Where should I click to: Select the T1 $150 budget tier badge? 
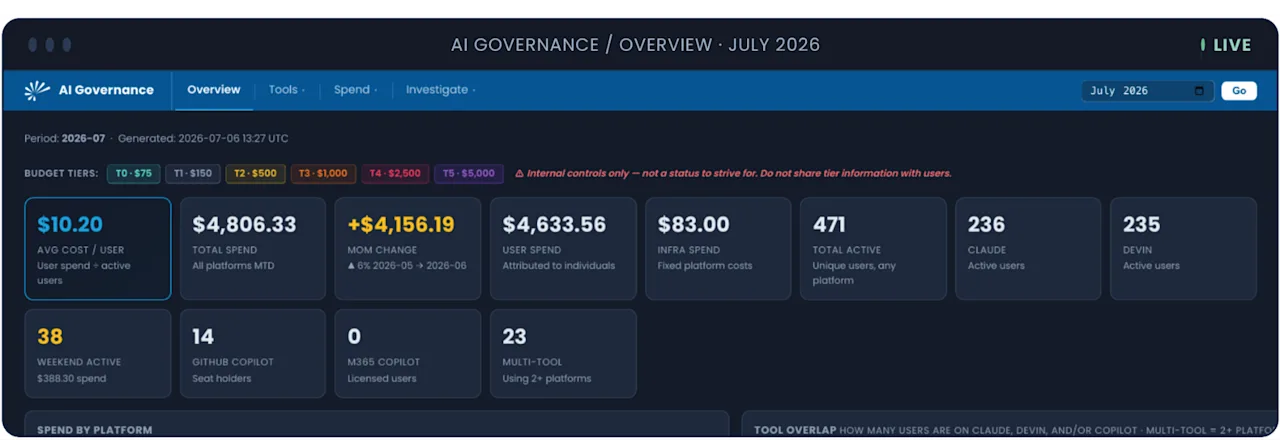(x=192, y=173)
